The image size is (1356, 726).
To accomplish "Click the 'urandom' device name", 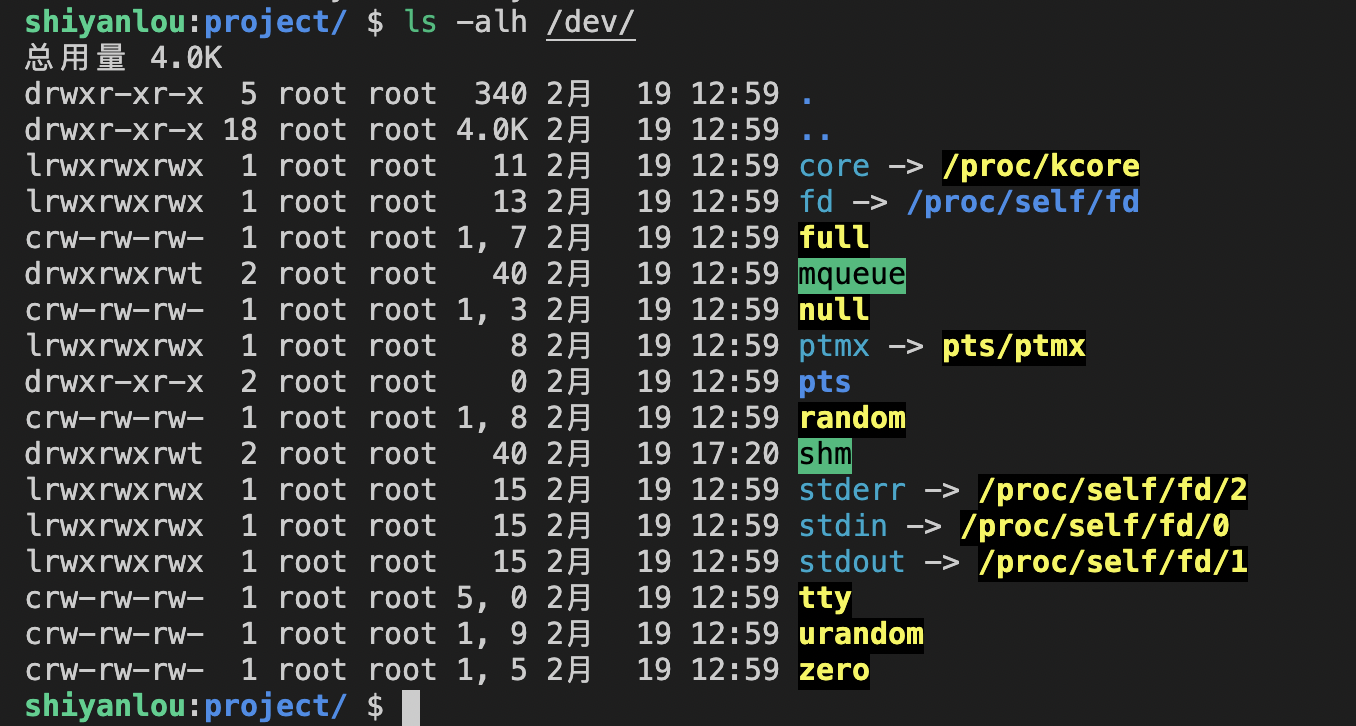I will pyautogui.click(x=862, y=634).
